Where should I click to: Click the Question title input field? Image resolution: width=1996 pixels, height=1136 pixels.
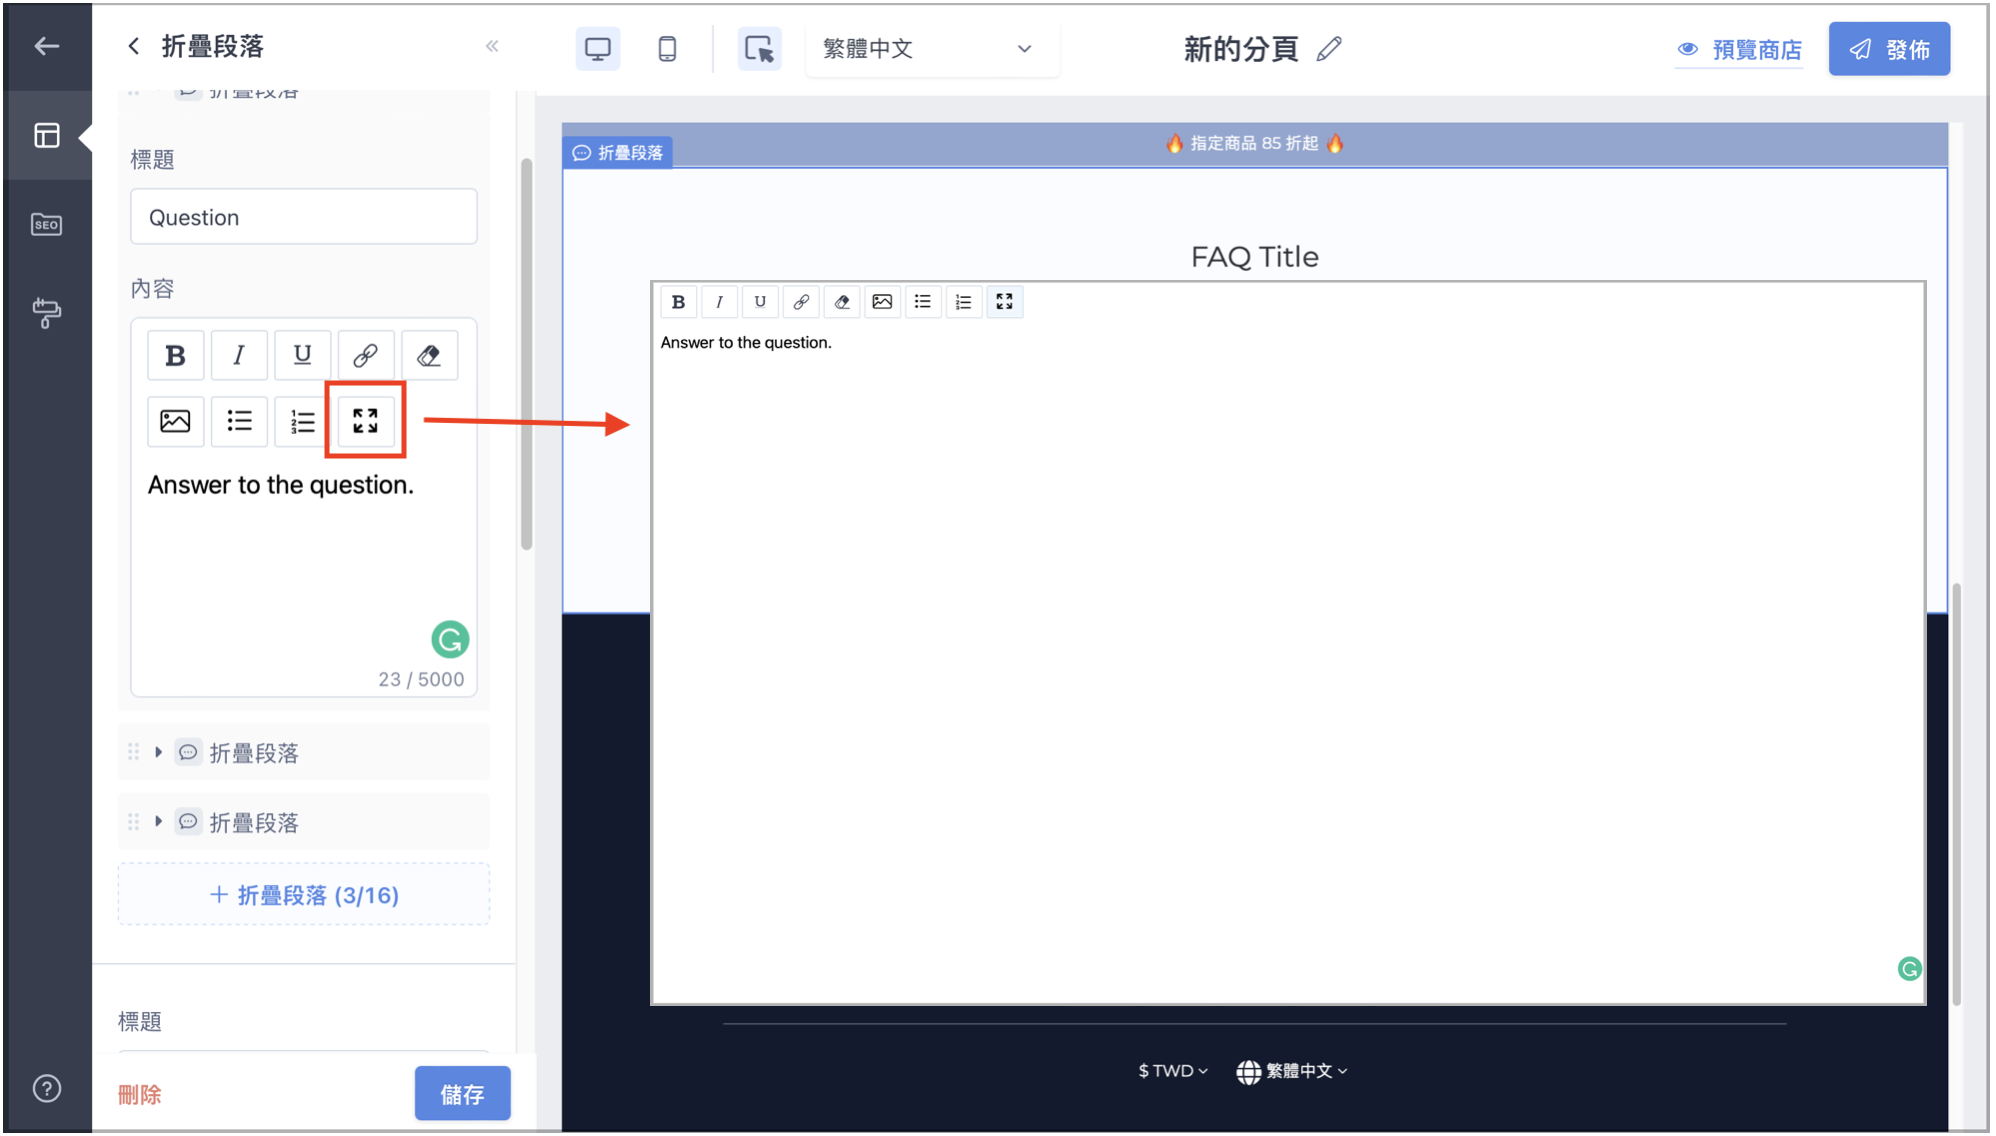click(304, 217)
